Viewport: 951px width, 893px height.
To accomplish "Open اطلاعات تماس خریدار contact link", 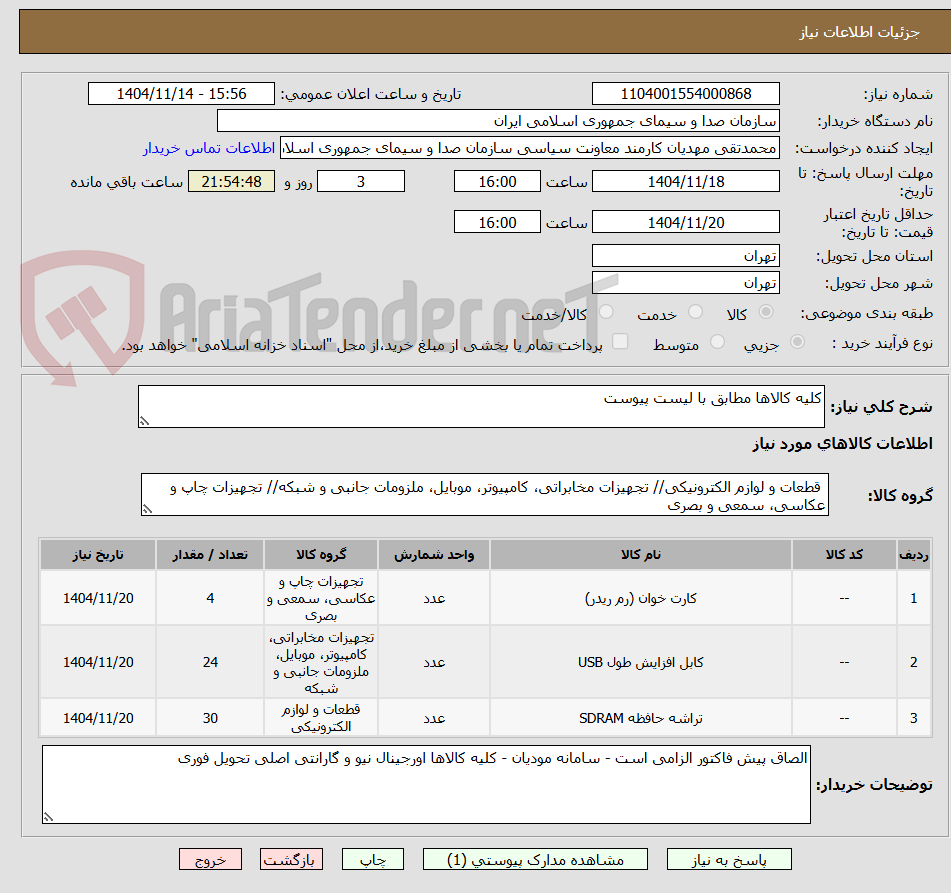I will click(x=209, y=148).
